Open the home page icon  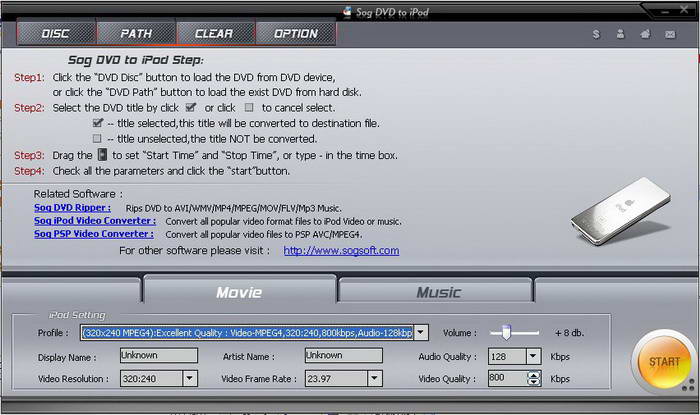click(x=645, y=34)
